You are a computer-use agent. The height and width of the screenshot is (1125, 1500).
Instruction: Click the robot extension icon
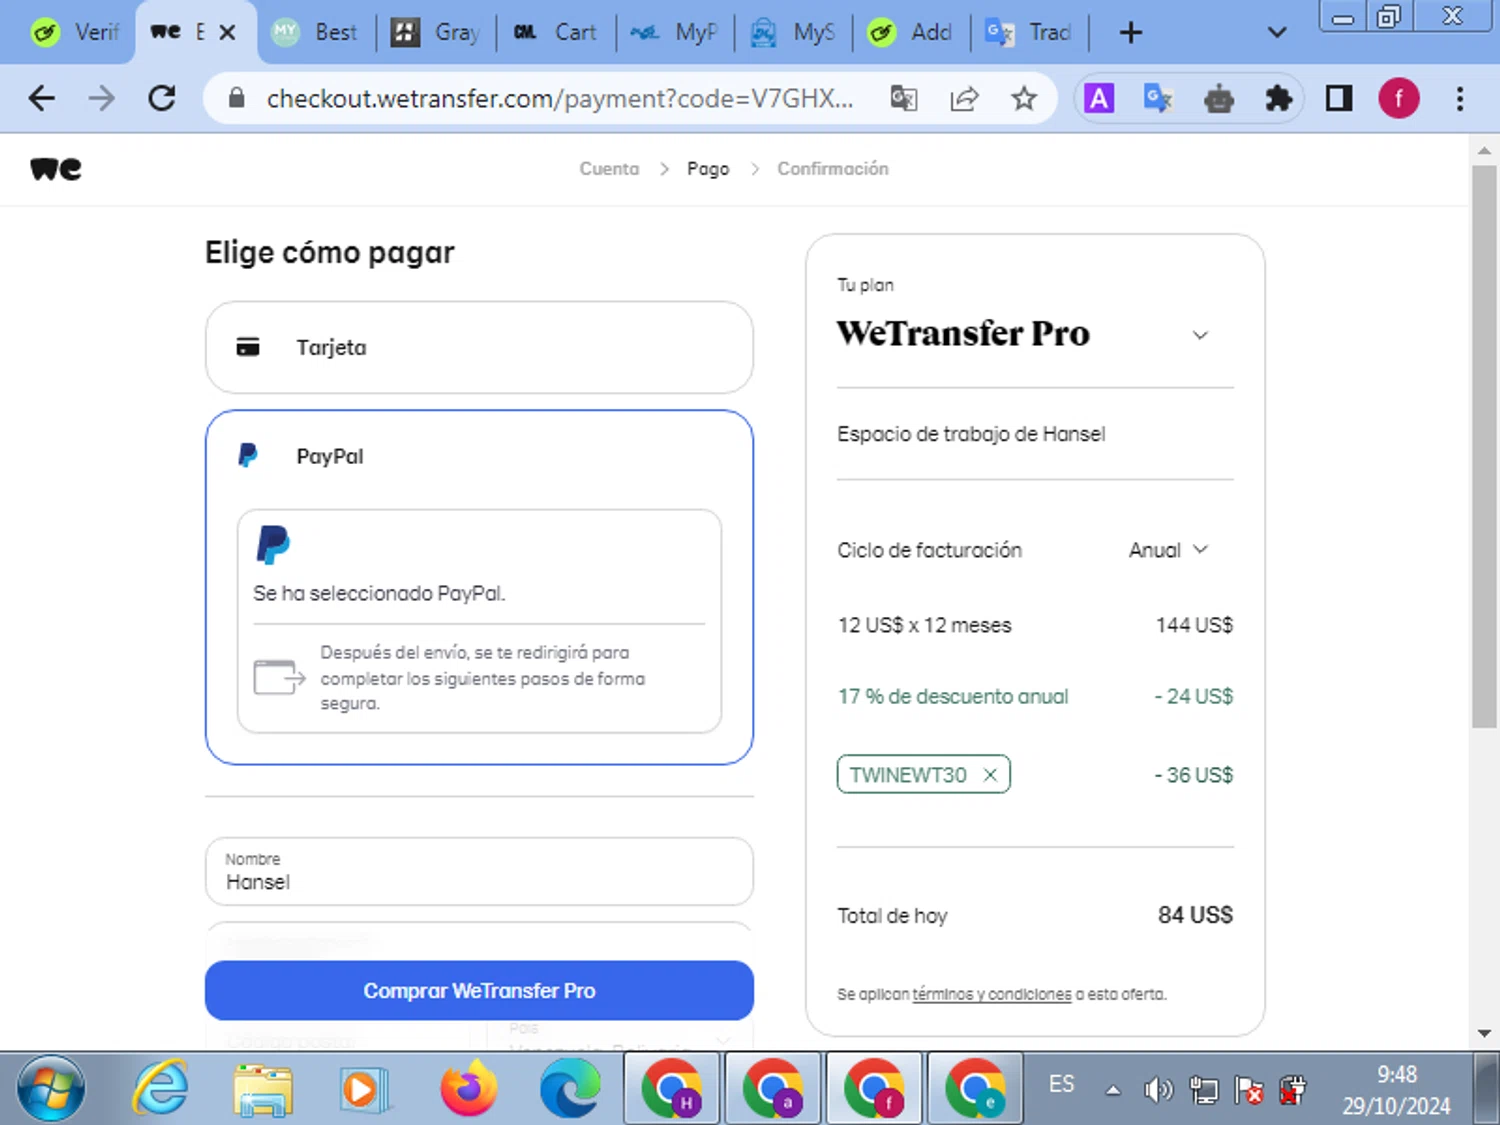(1219, 98)
